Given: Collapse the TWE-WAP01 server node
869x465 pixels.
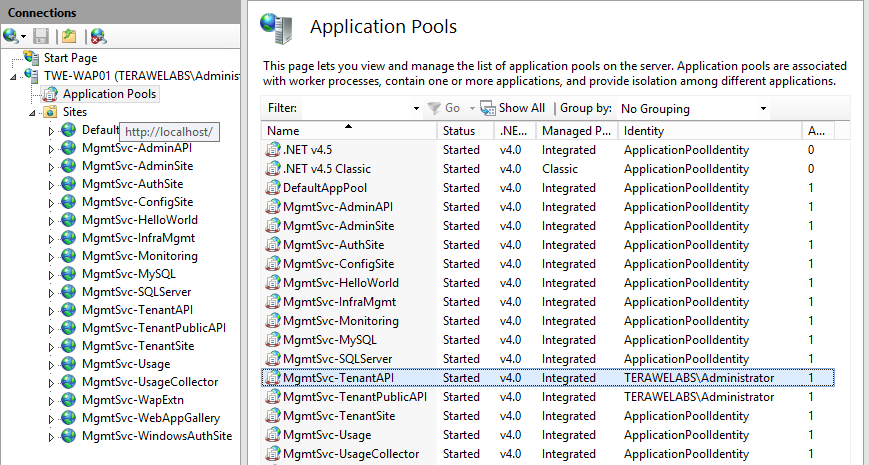Looking at the screenshot, I should [x=13, y=76].
